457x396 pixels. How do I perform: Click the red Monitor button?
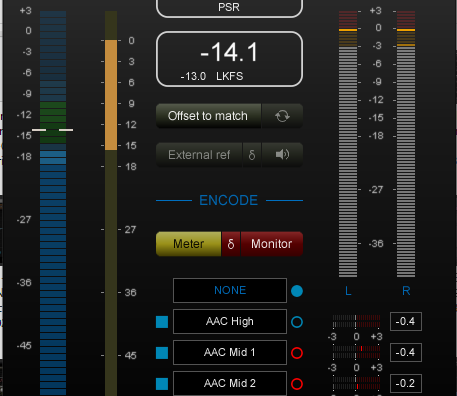272,244
